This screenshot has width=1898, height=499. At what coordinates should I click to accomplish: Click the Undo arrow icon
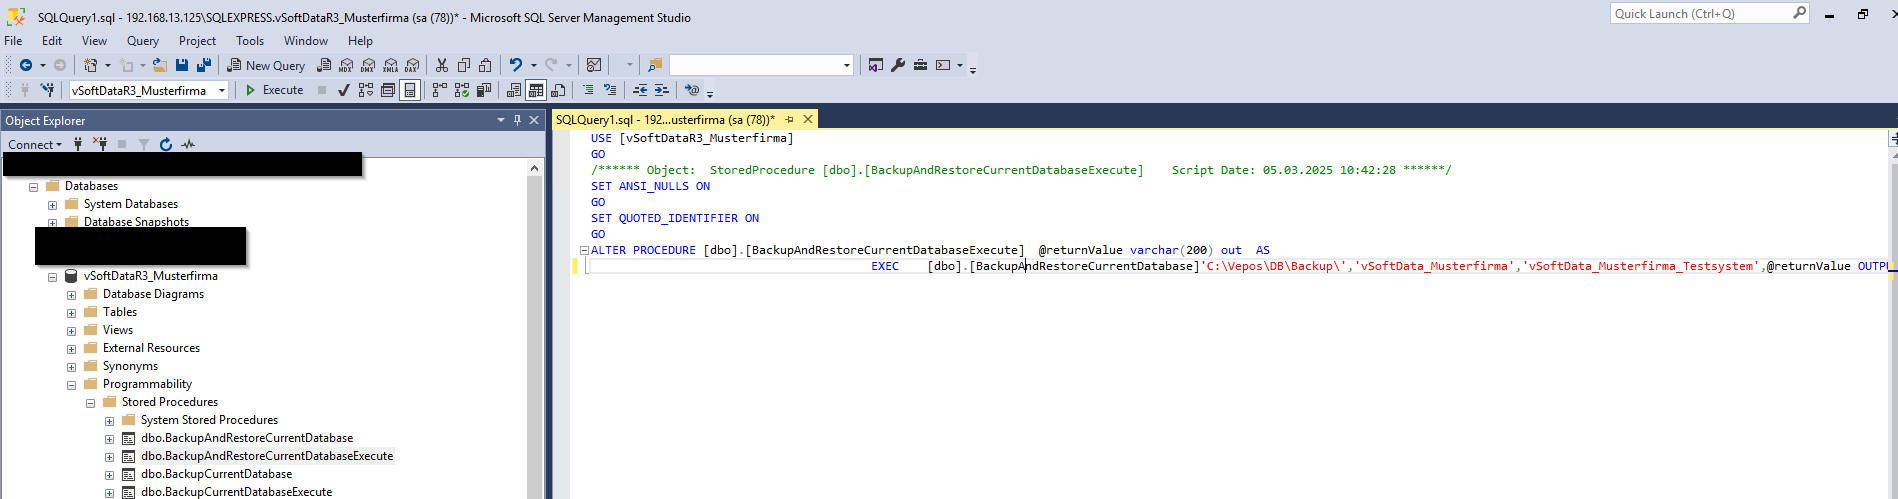515,65
